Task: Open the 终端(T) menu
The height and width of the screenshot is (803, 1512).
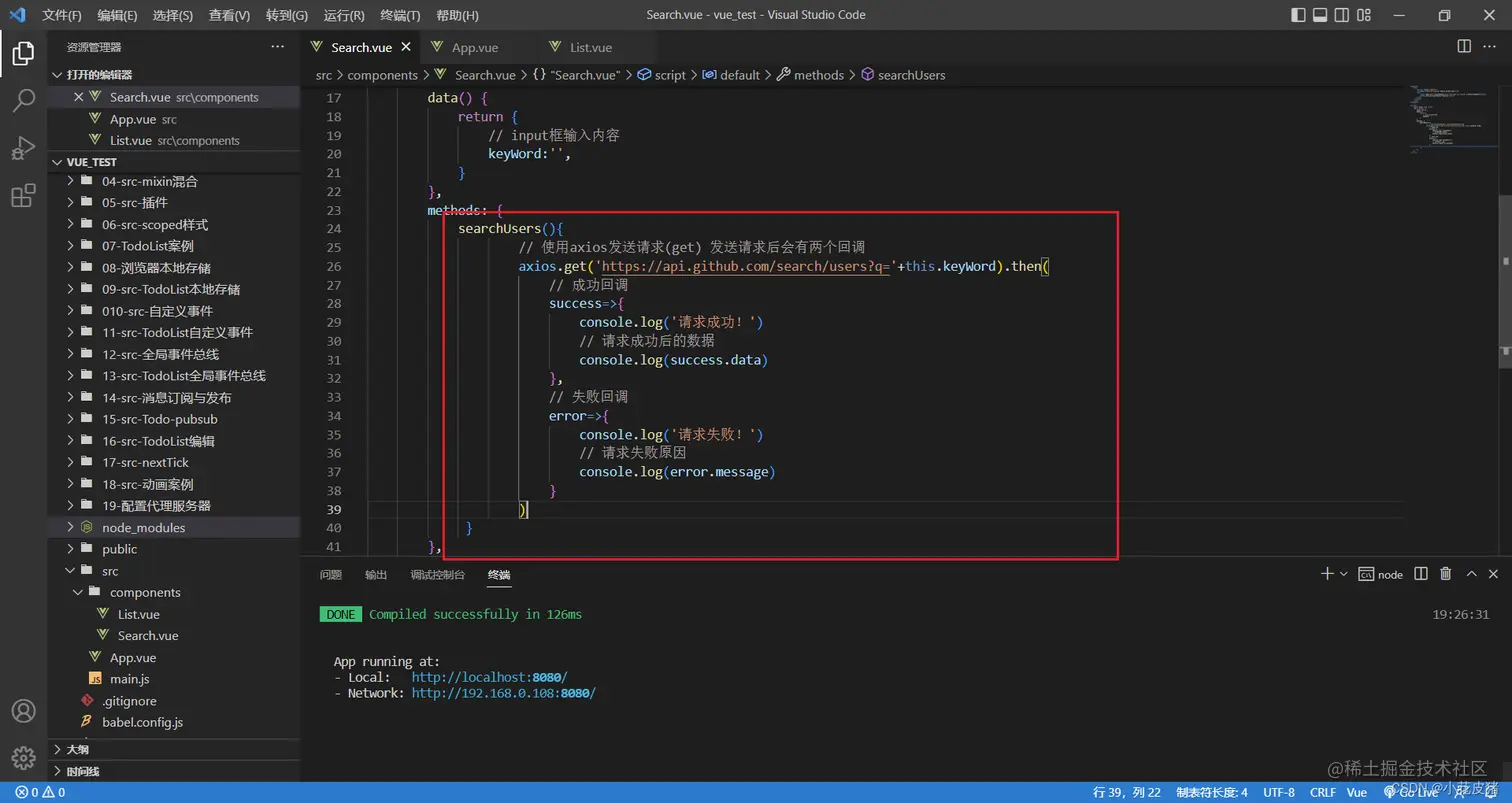Action: coord(401,15)
